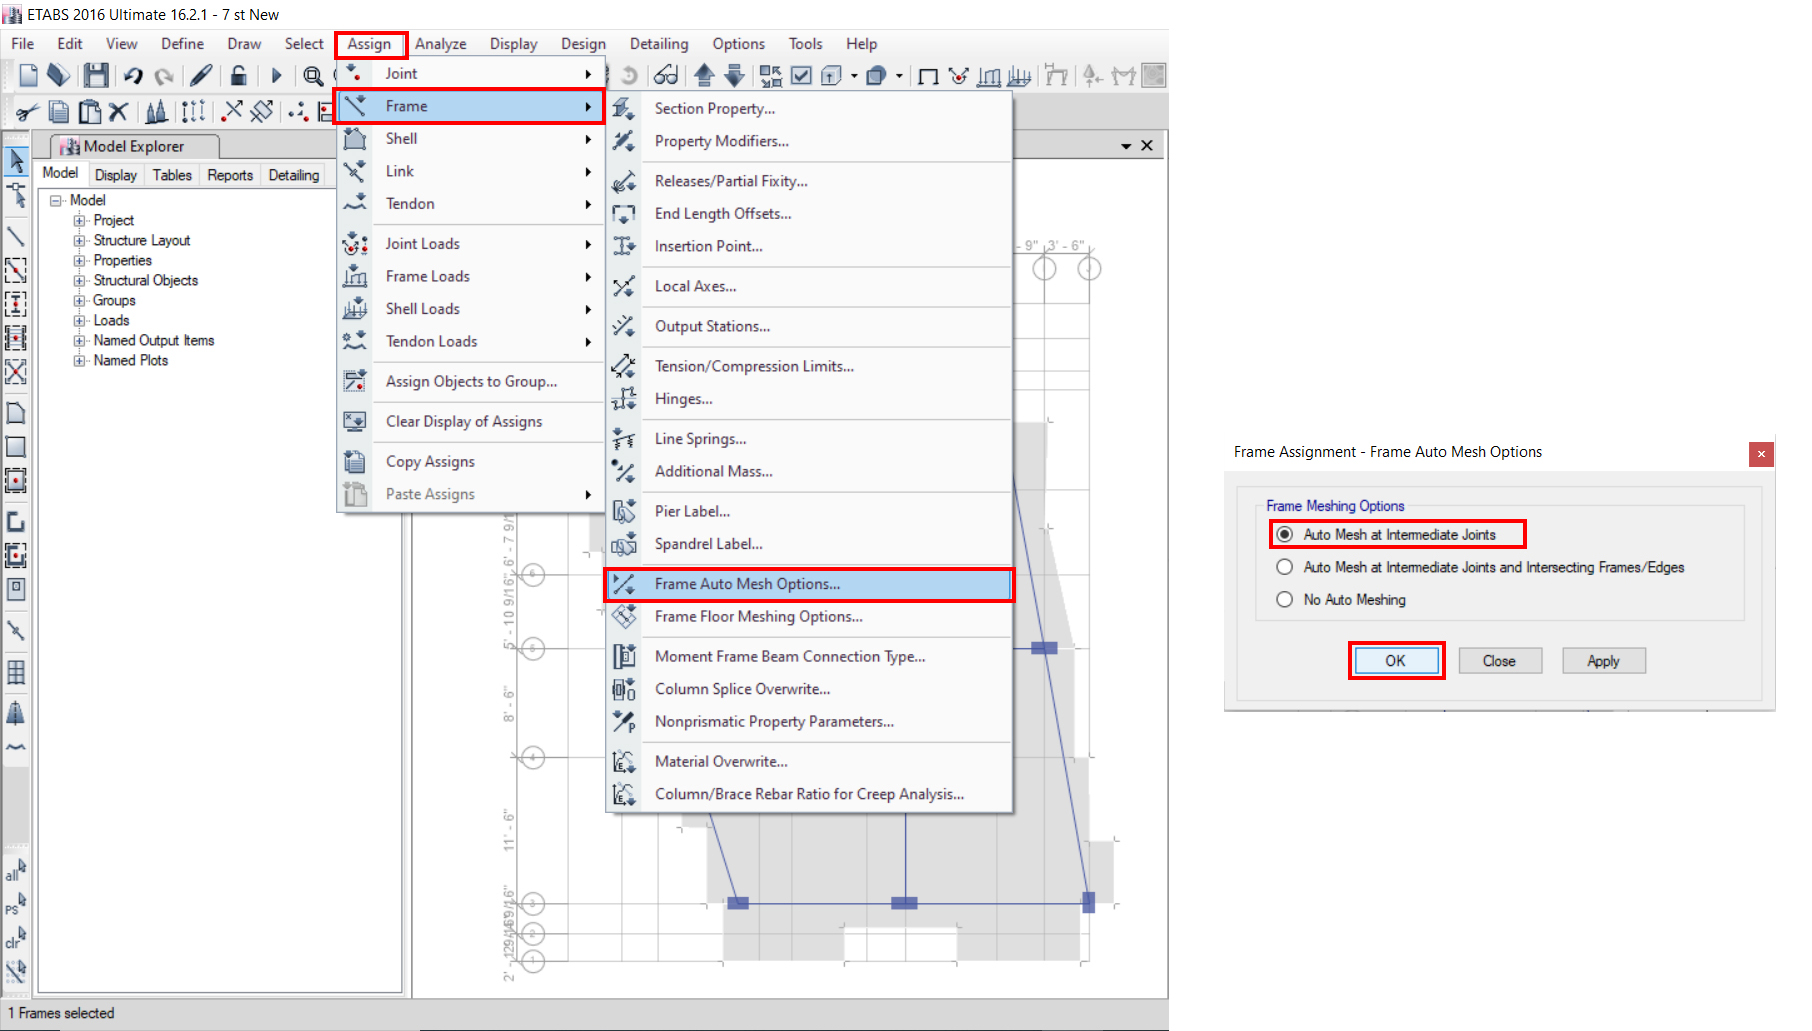Select the Save model icon
The width and height of the screenshot is (1812, 1031).
(96, 75)
